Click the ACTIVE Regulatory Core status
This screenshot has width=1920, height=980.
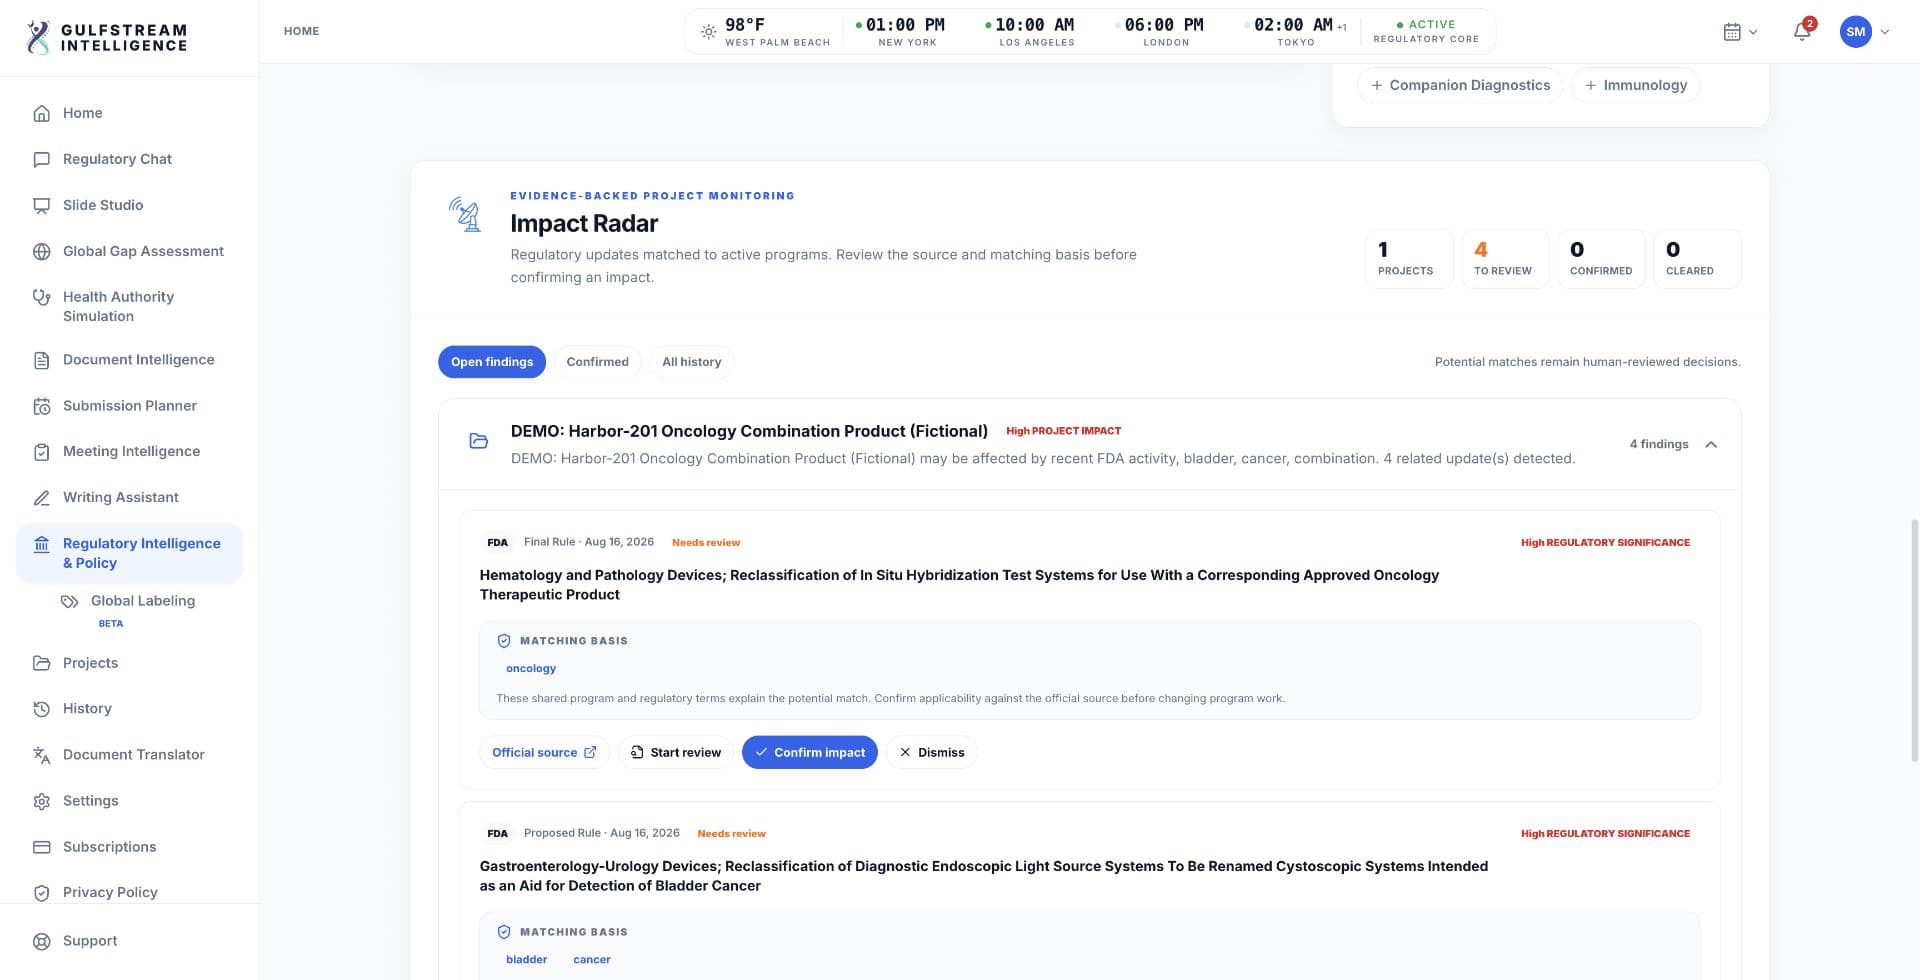1426,31
